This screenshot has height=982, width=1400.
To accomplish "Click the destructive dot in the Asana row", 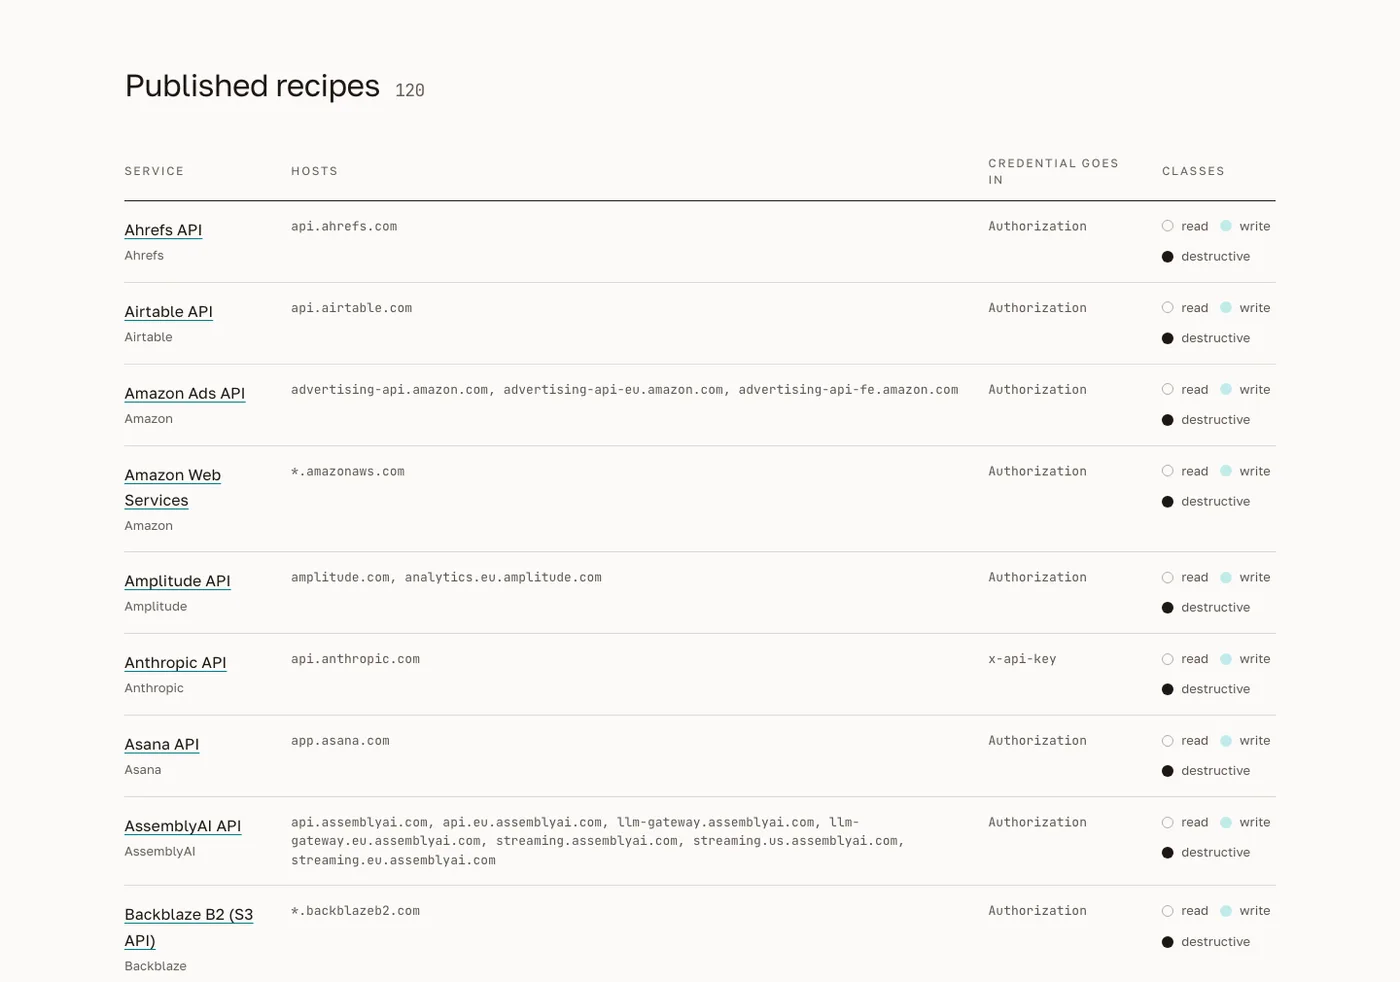I will click(1167, 771).
